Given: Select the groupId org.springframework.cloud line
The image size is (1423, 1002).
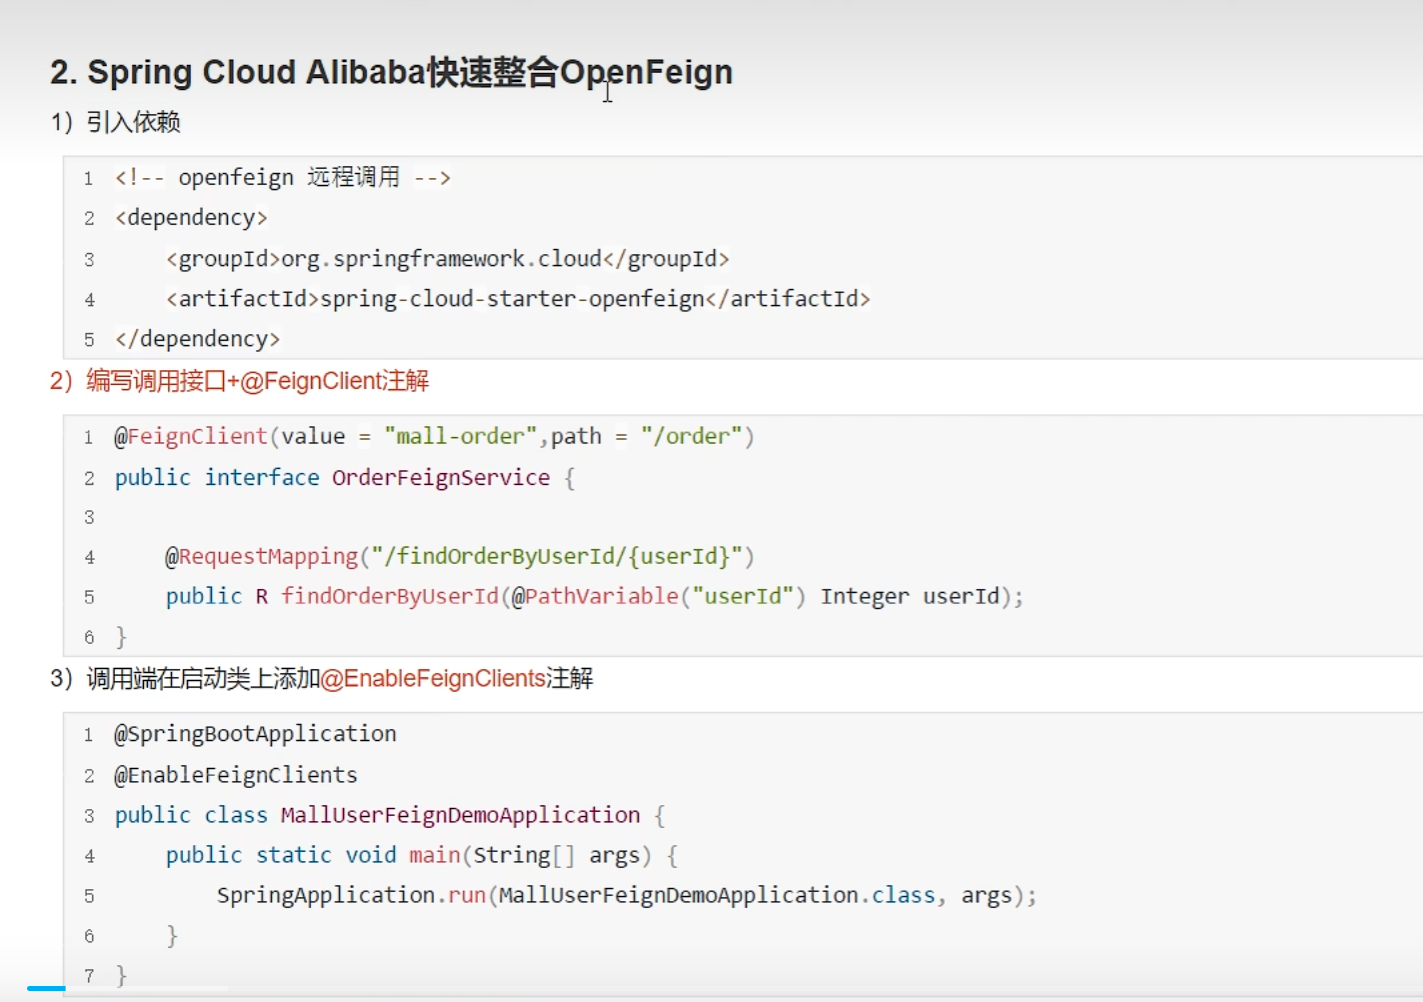Looking at the screenshot, I should pyautogui.click(x=448, y=259).
